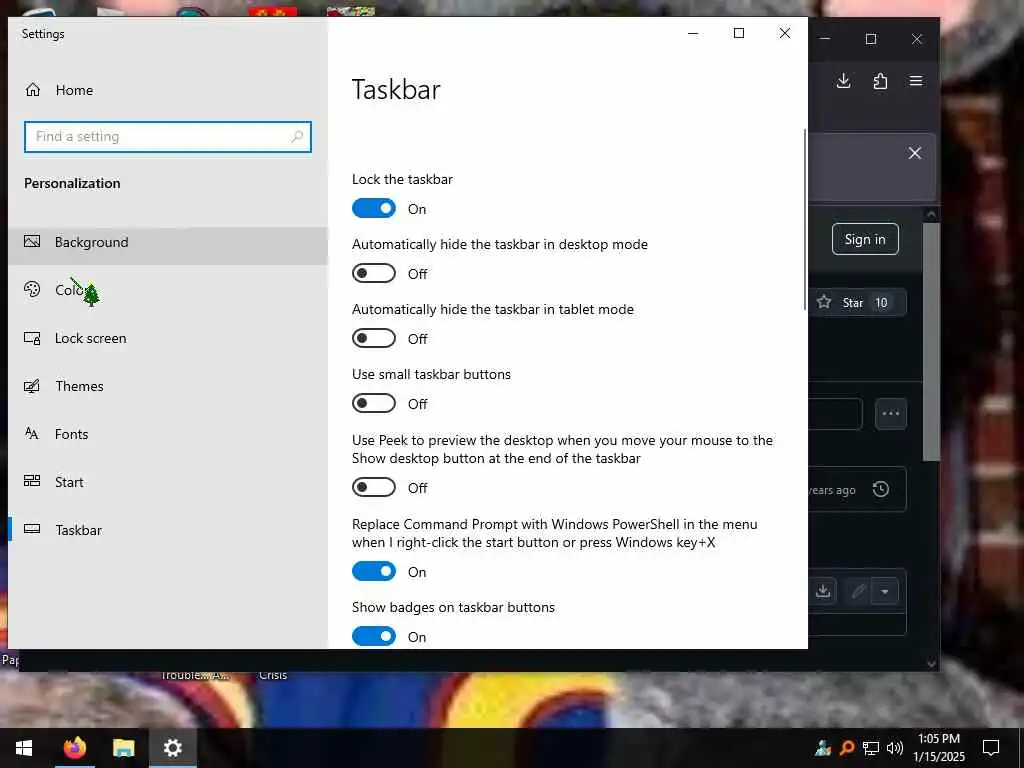Viewport: 1024px width, 768px height.
Task: Dismiss the browser notification bar with X
Action: pos(915,153)
